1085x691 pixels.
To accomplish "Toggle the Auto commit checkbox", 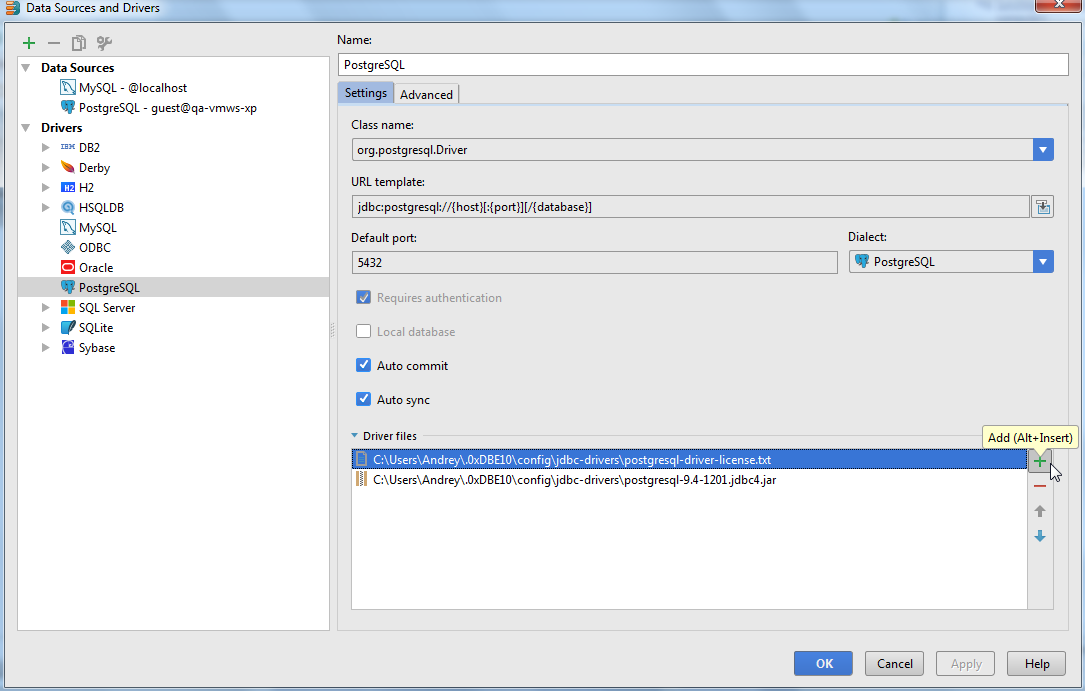I will click(364, 366).
